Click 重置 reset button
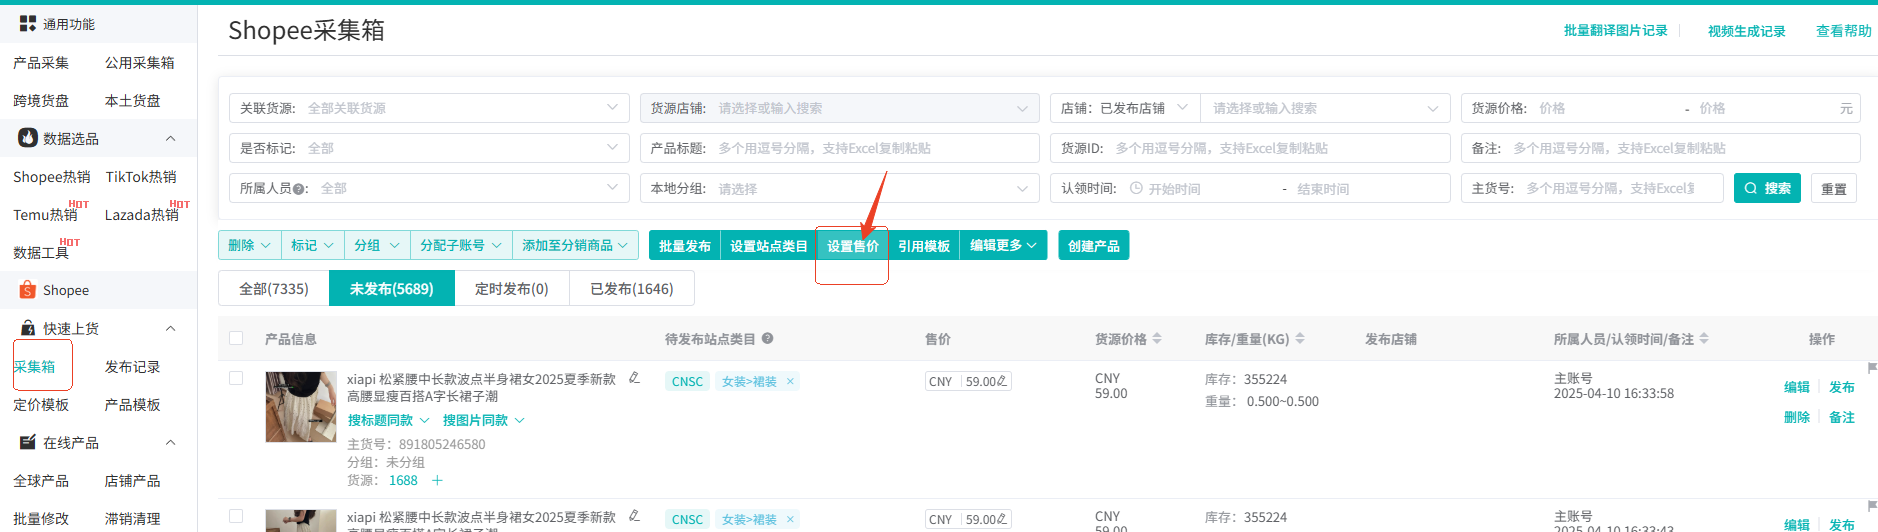1878x532 pixels. point(1834,188)
